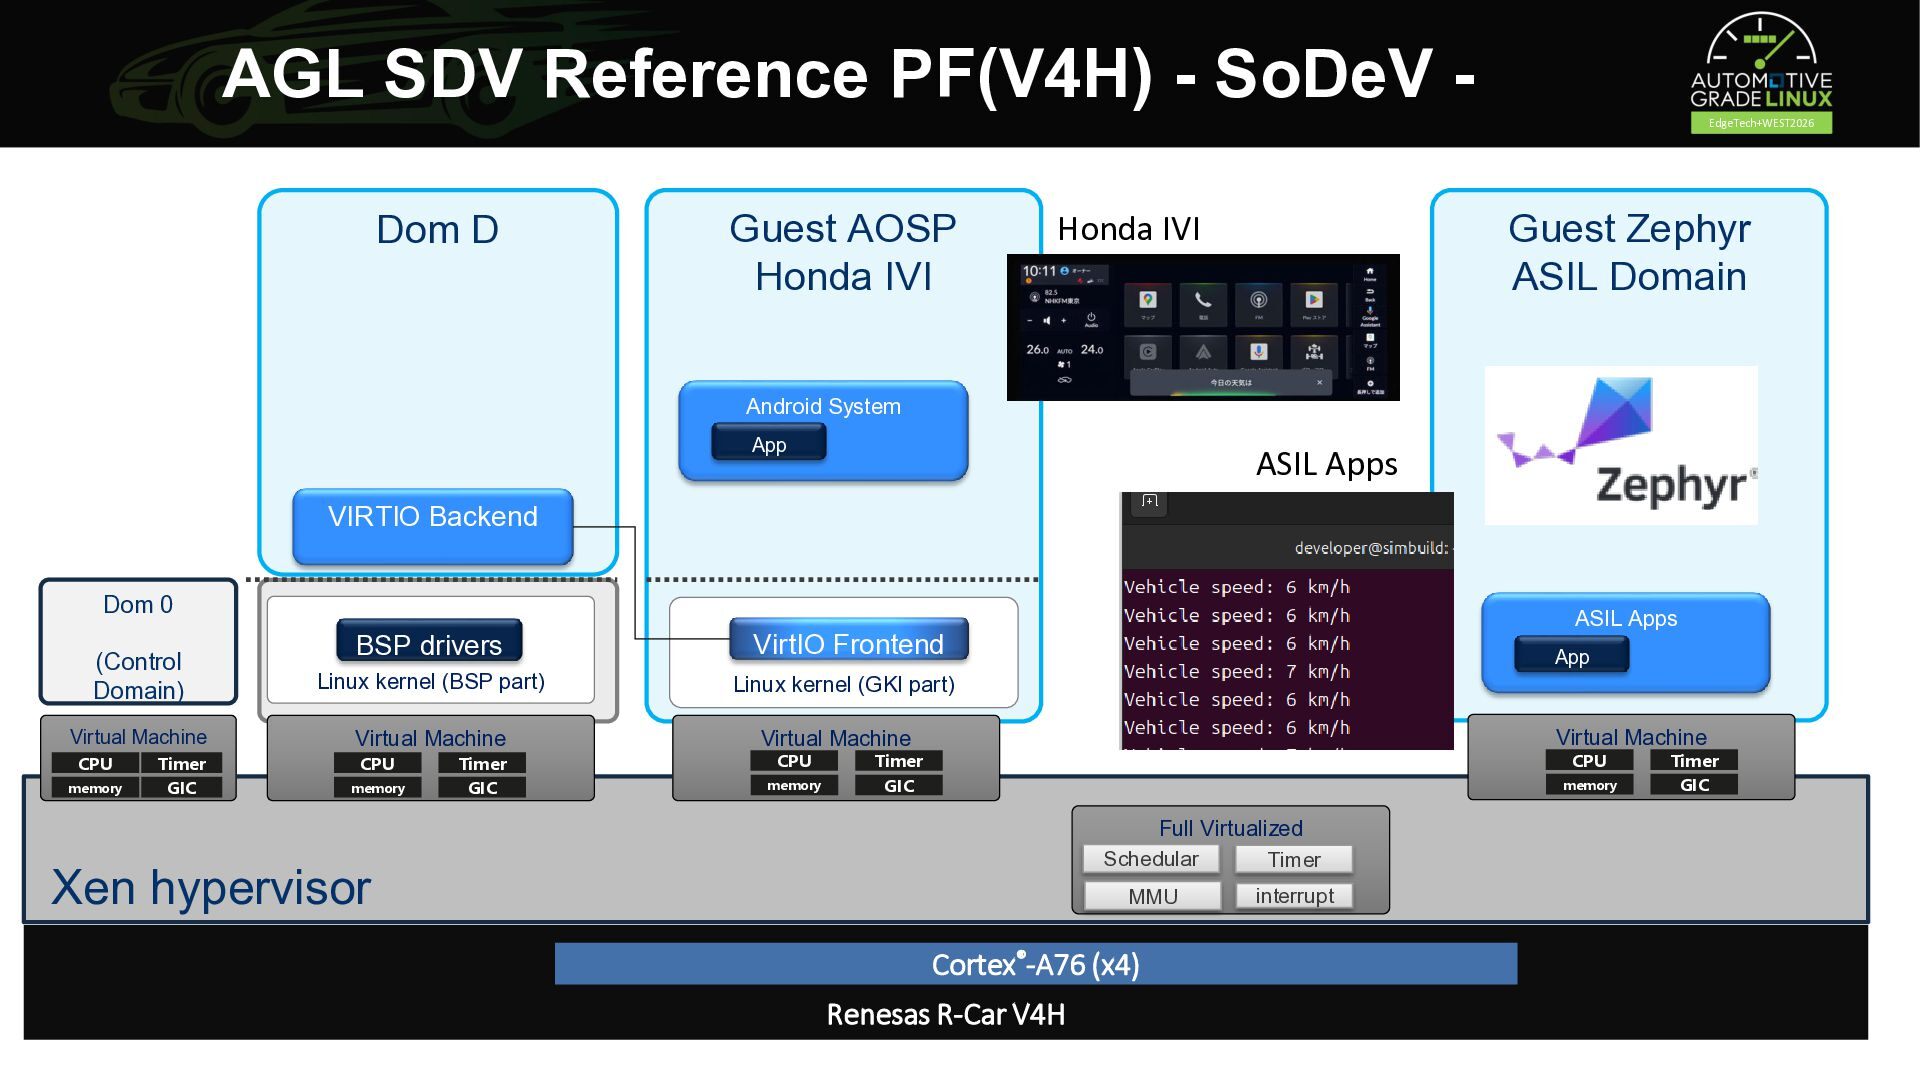
Task: Open the vehicle drivetrain tile in Honda IVI
Action: point(1314,352)
